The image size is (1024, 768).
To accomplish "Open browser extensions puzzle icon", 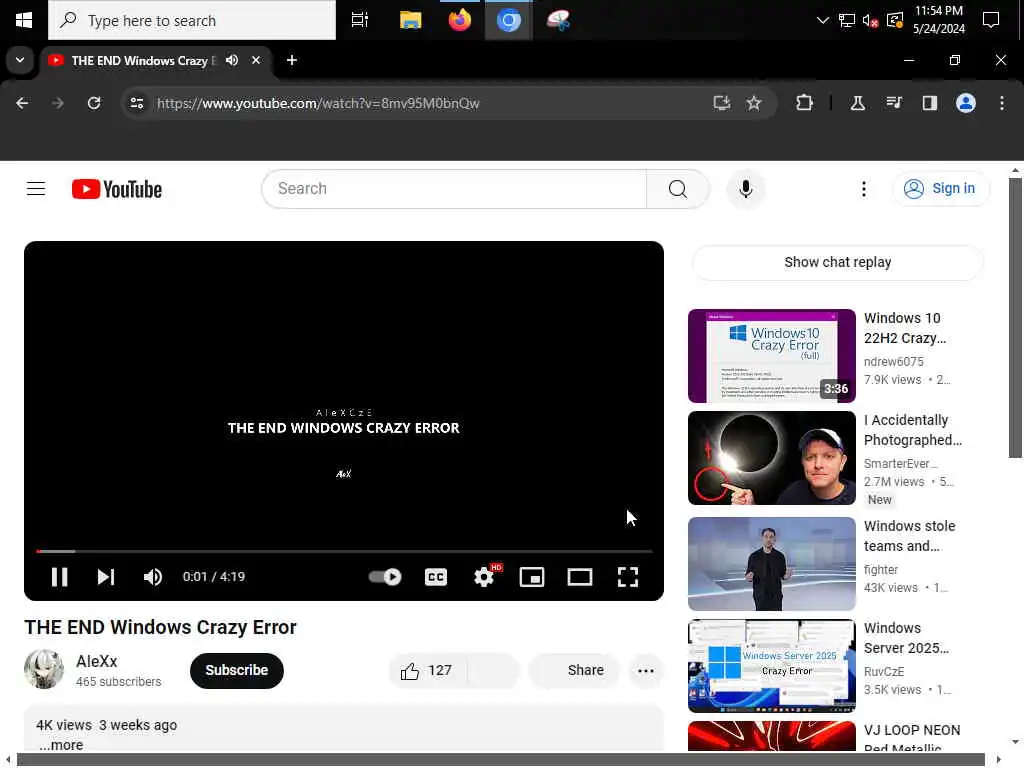I will [805, 103].
